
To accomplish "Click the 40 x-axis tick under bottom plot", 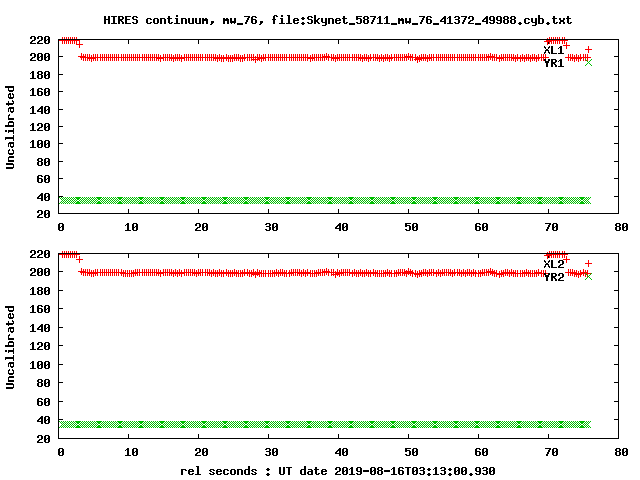I will pos(341,452).
